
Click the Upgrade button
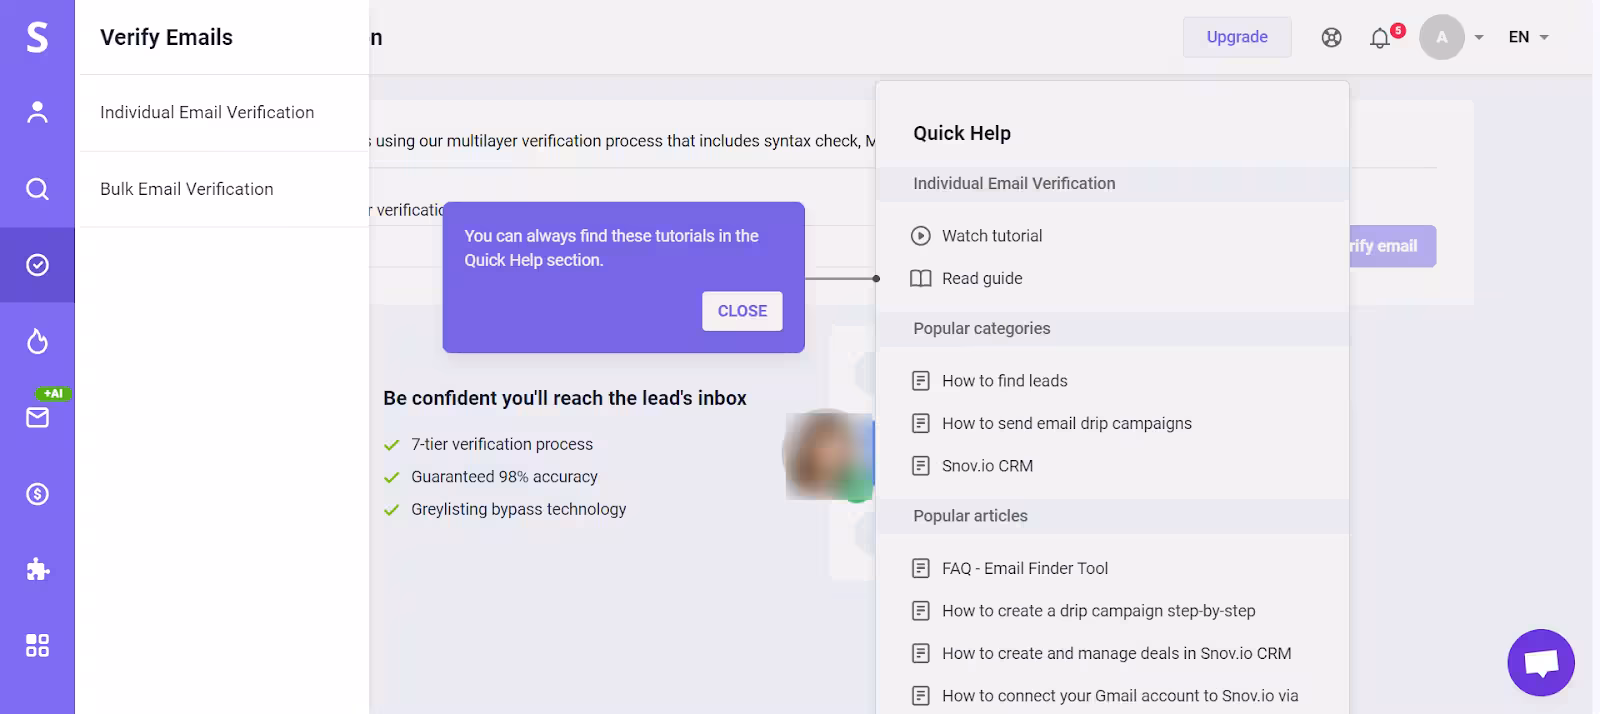tap(1237, 37)
